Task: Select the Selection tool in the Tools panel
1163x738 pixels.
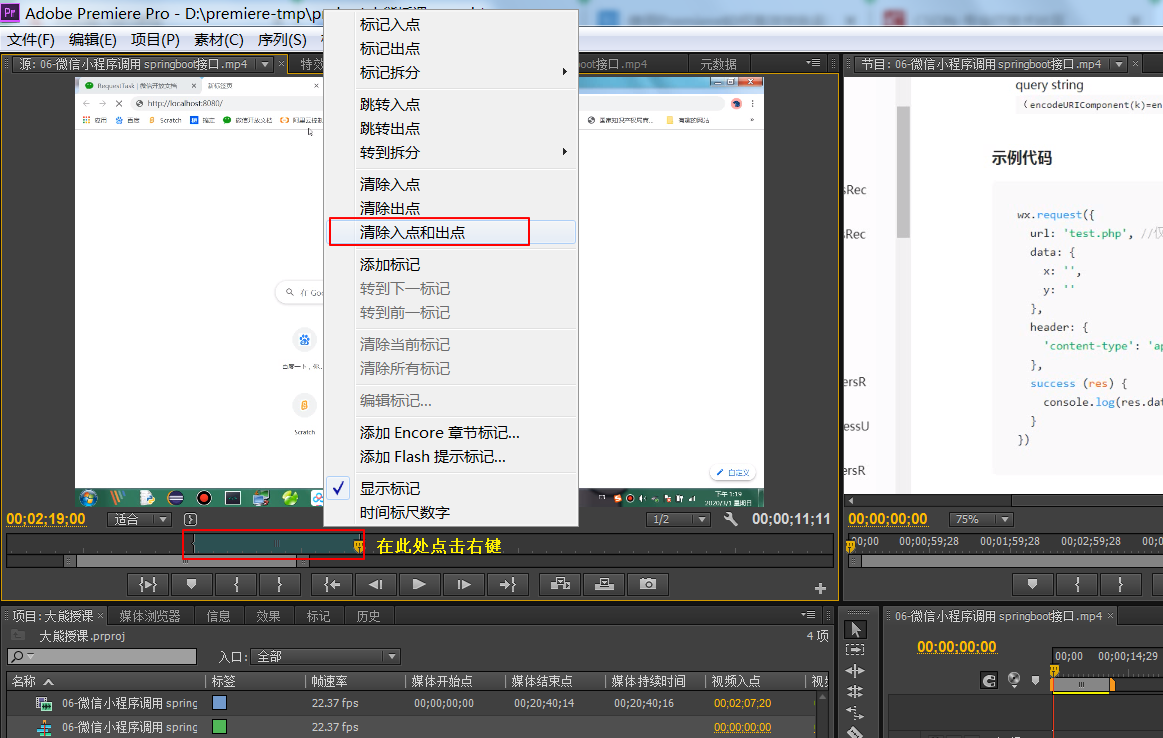Action: click(857, 630)
